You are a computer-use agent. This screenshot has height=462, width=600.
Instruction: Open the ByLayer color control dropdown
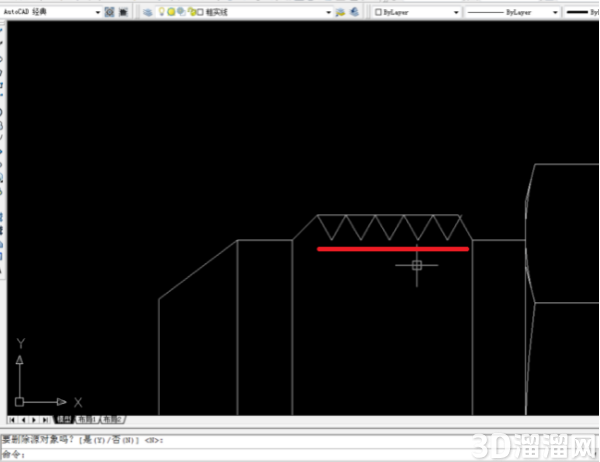(456, 13)
